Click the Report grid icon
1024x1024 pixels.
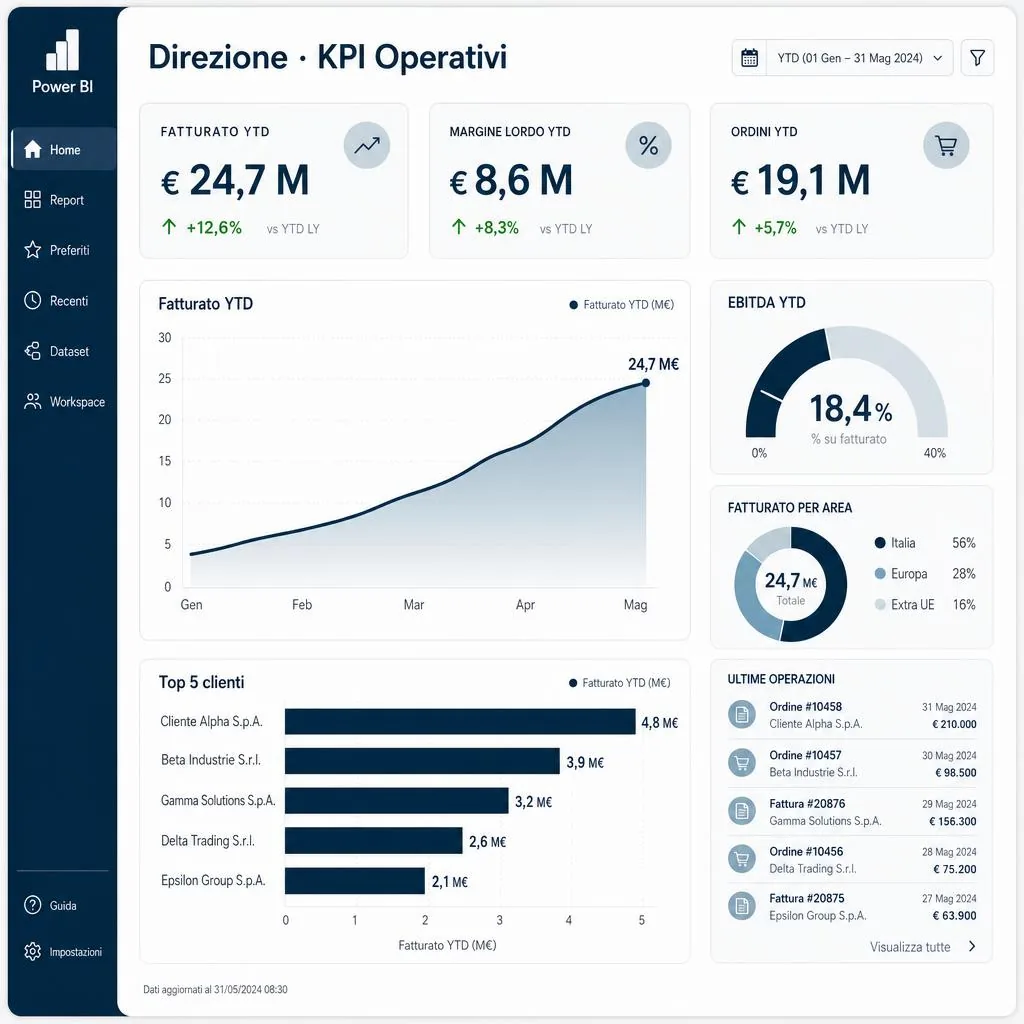click(x=33, y=200)
